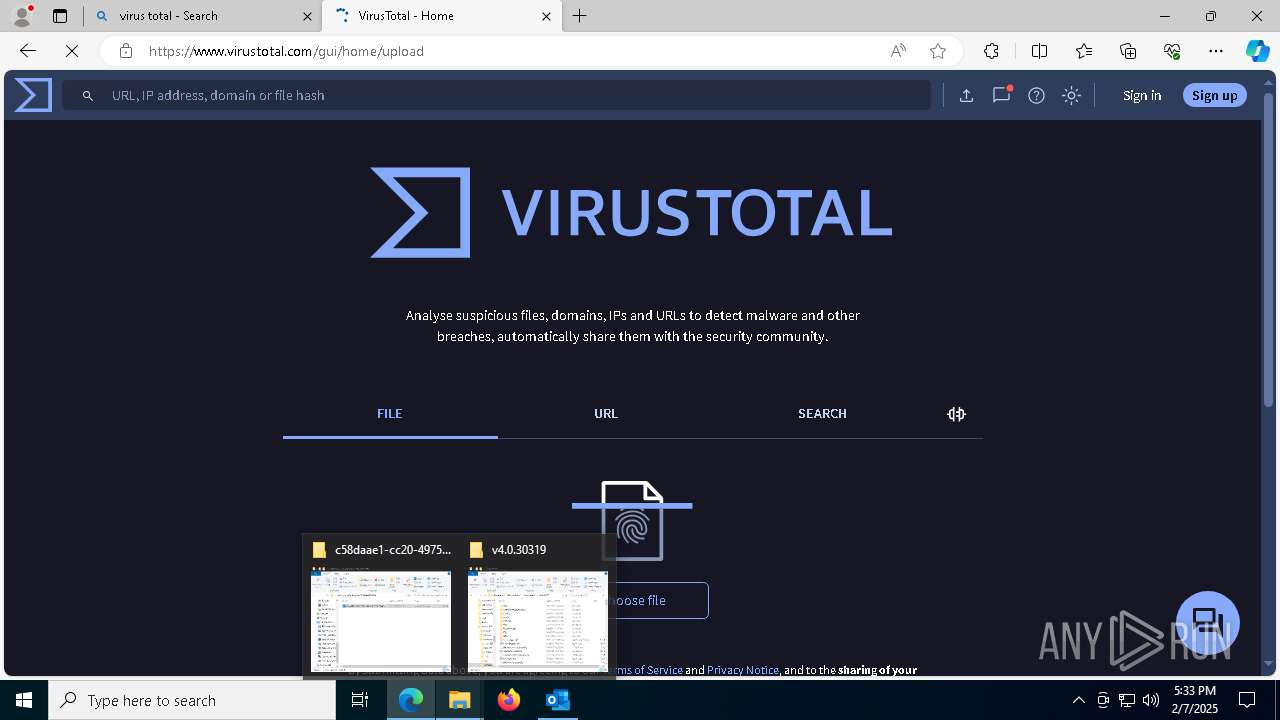
Task: Open Edge Settings and more menu
Action: (1216, 51)
